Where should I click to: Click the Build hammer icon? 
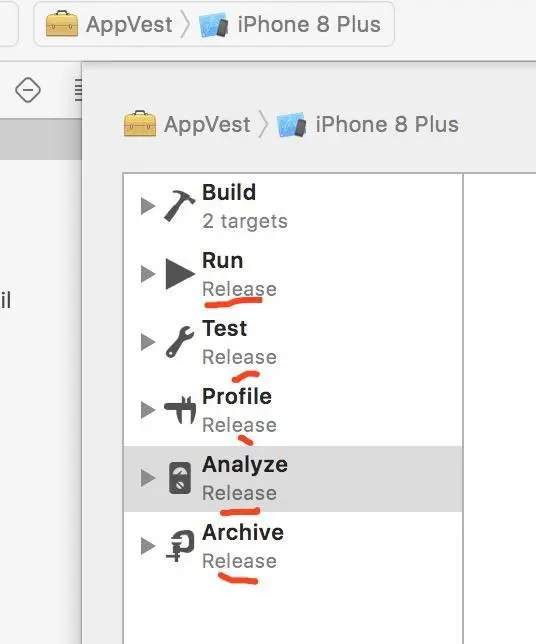point(179,205)
